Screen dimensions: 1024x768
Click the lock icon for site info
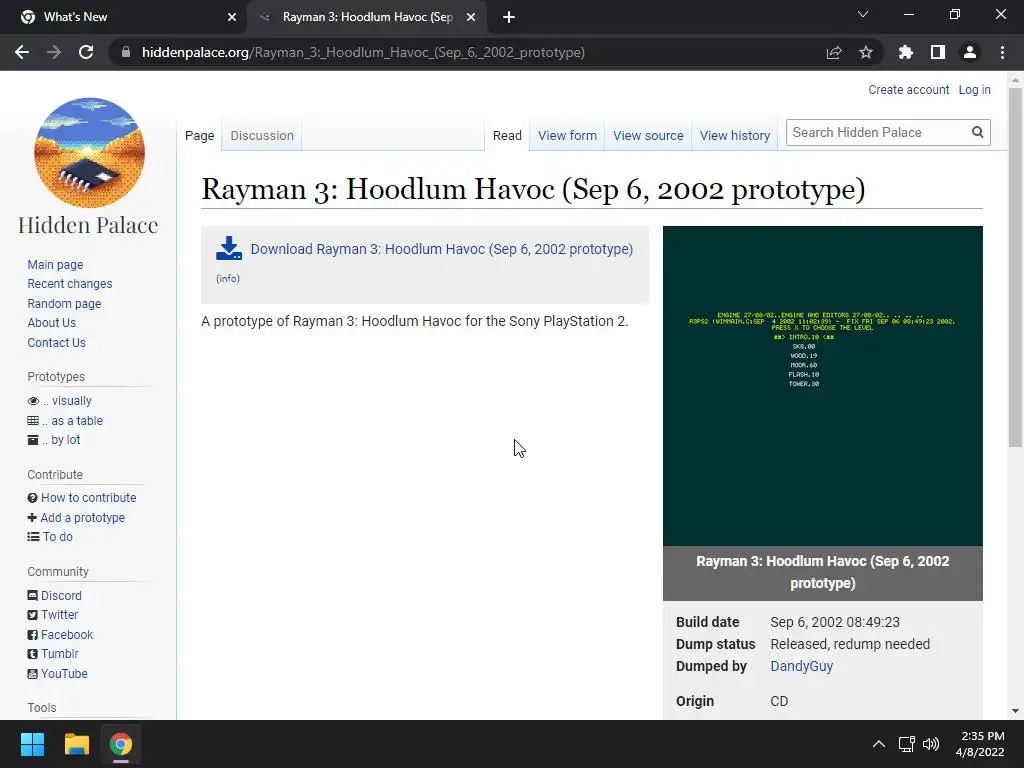126,52
